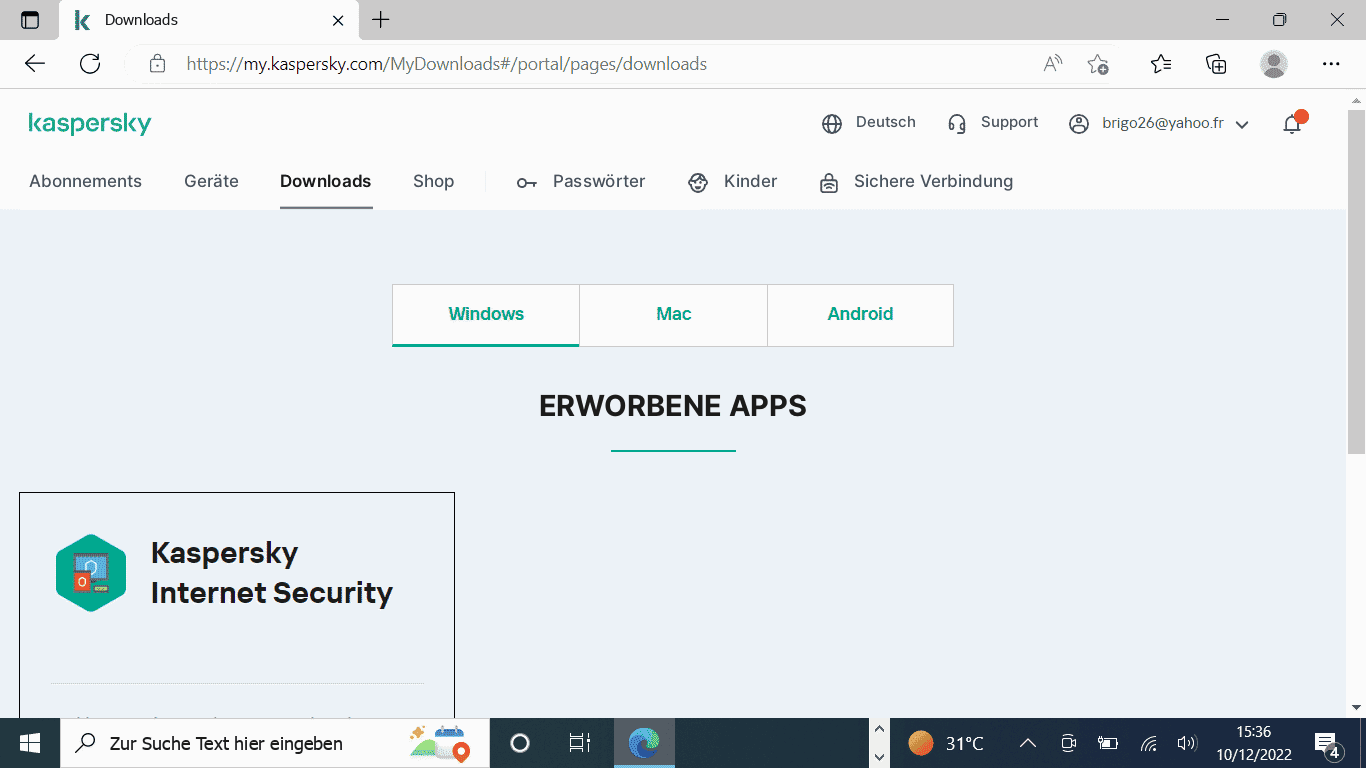Click the Microsoft Edge taskbar icon
This screenshot has height=768, width=1366.
[x=644, y=743]
